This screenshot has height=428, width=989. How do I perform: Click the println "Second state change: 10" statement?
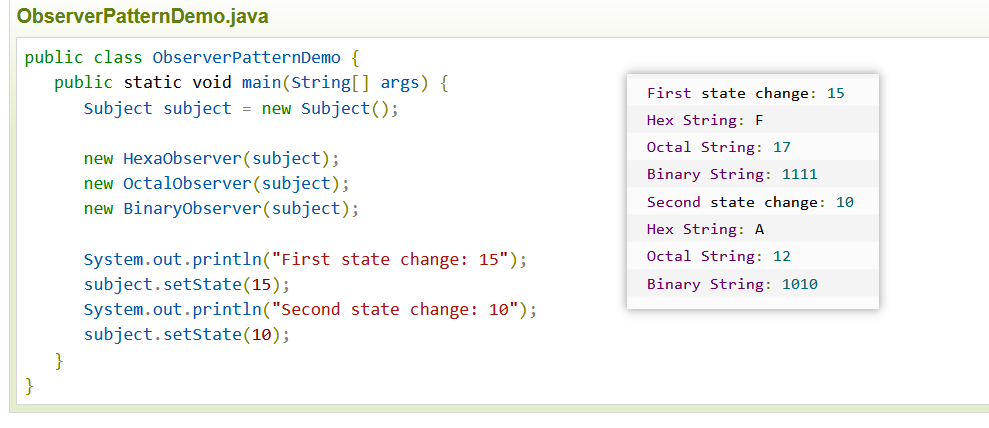coord(310,309)
